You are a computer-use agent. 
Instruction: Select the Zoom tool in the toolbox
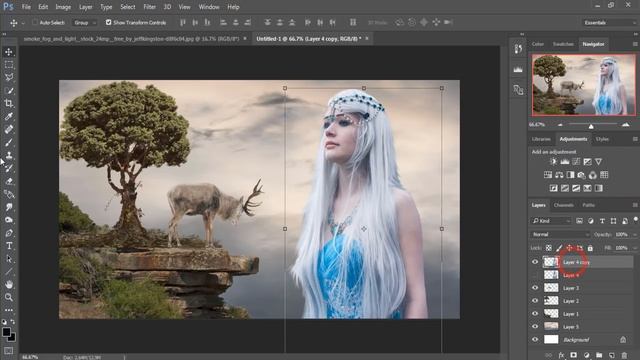tap(9, 297)
